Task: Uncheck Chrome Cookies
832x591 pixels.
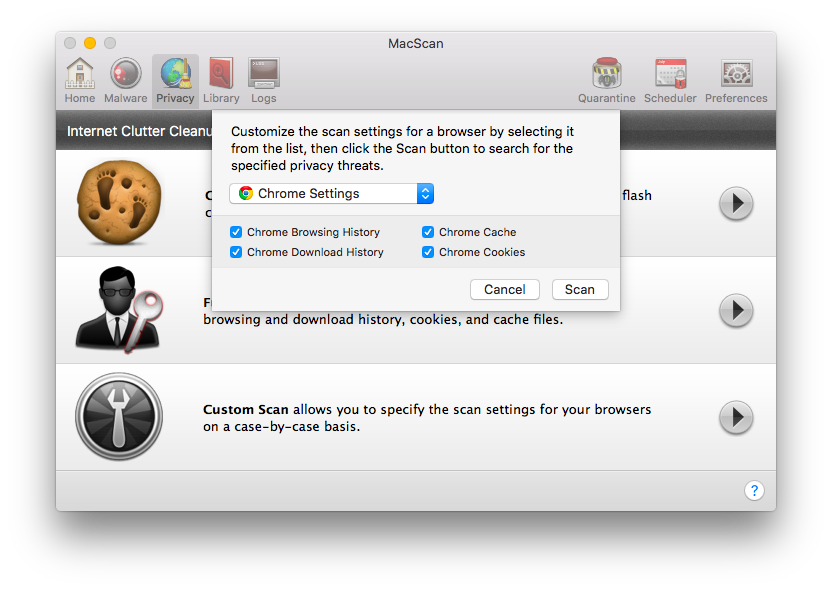Action: (428, 252)
